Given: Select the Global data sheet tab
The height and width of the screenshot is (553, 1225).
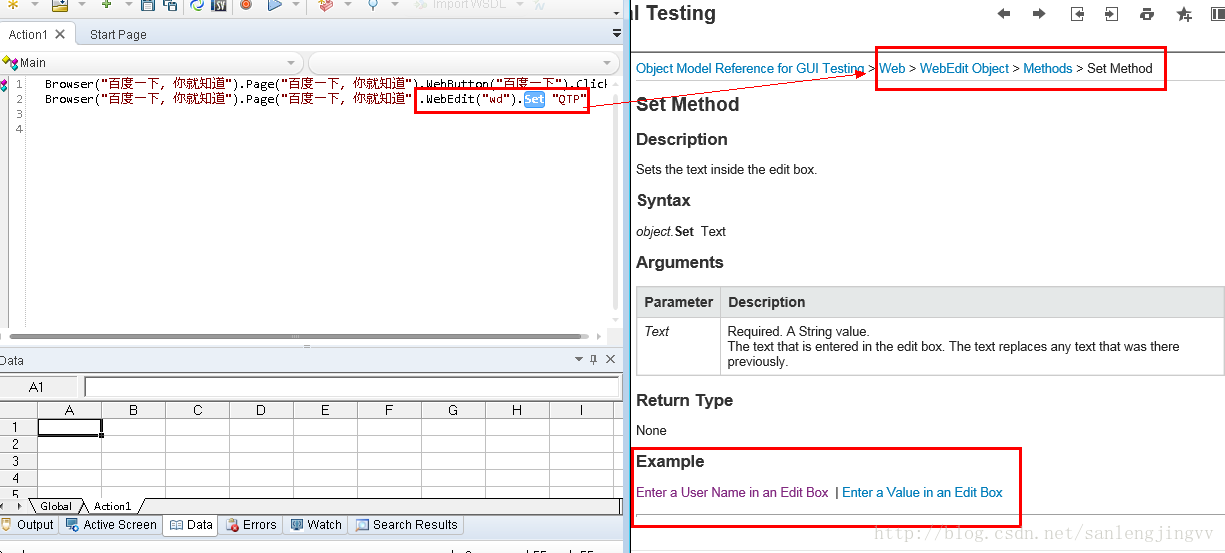Looking at the screenshot, I should [x=56, y=506].
